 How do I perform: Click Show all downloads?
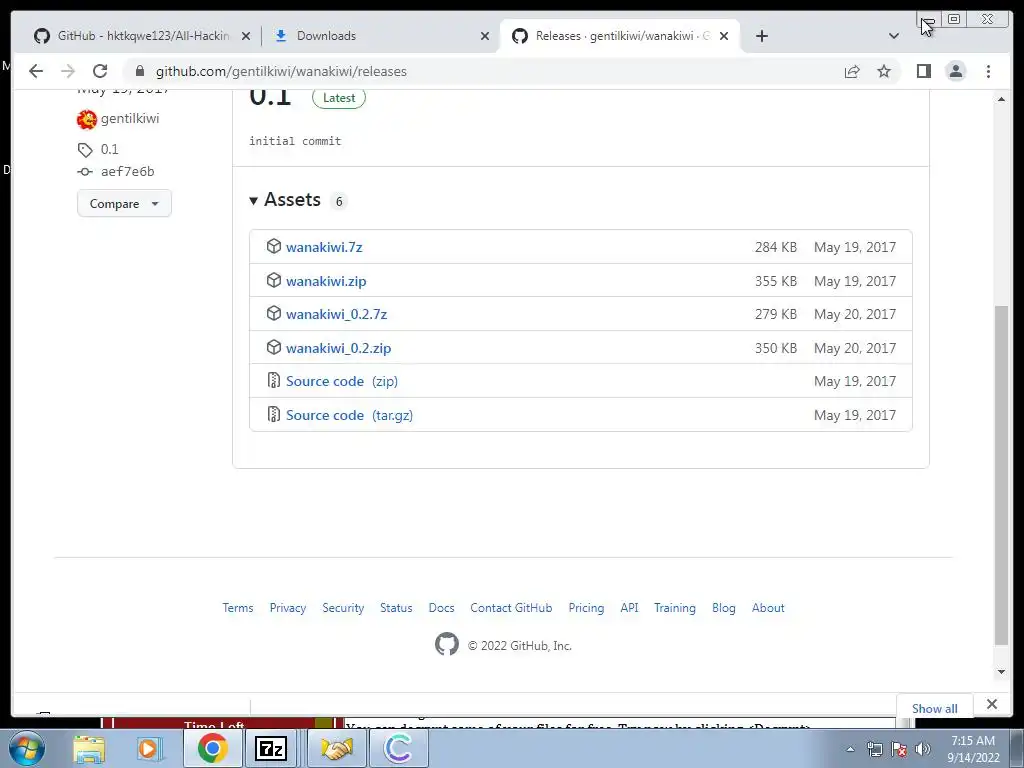pyautogui.click(x=935, y=709)
